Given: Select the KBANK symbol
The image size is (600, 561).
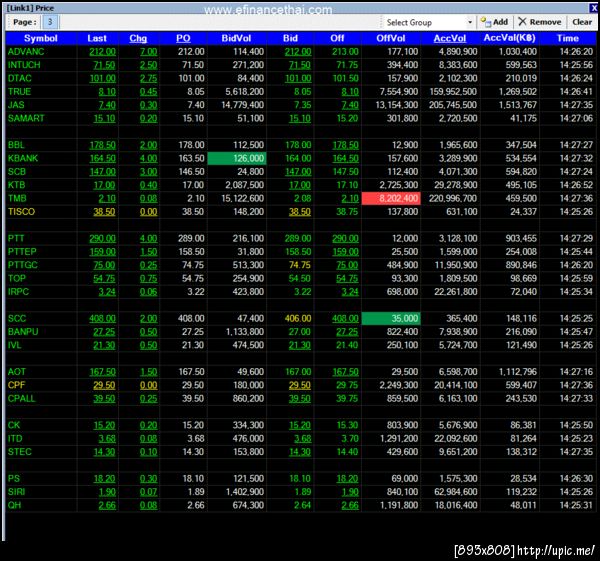Looking at the screenshot, I should (23, 158).
